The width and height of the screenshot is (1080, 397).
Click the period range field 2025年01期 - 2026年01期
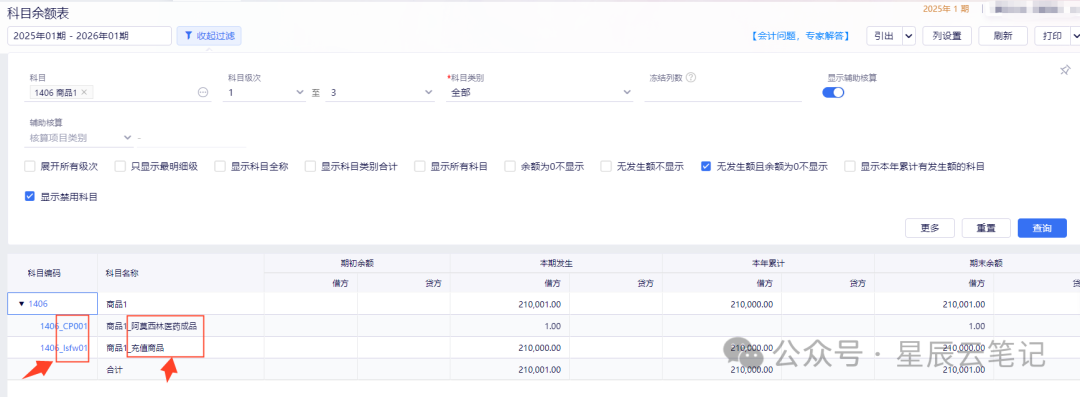tap(89, 36)
